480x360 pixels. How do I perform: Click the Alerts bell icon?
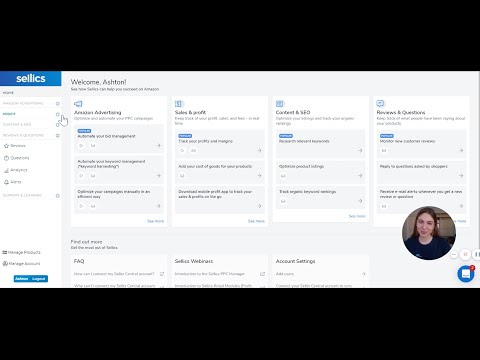click(6, 182)
